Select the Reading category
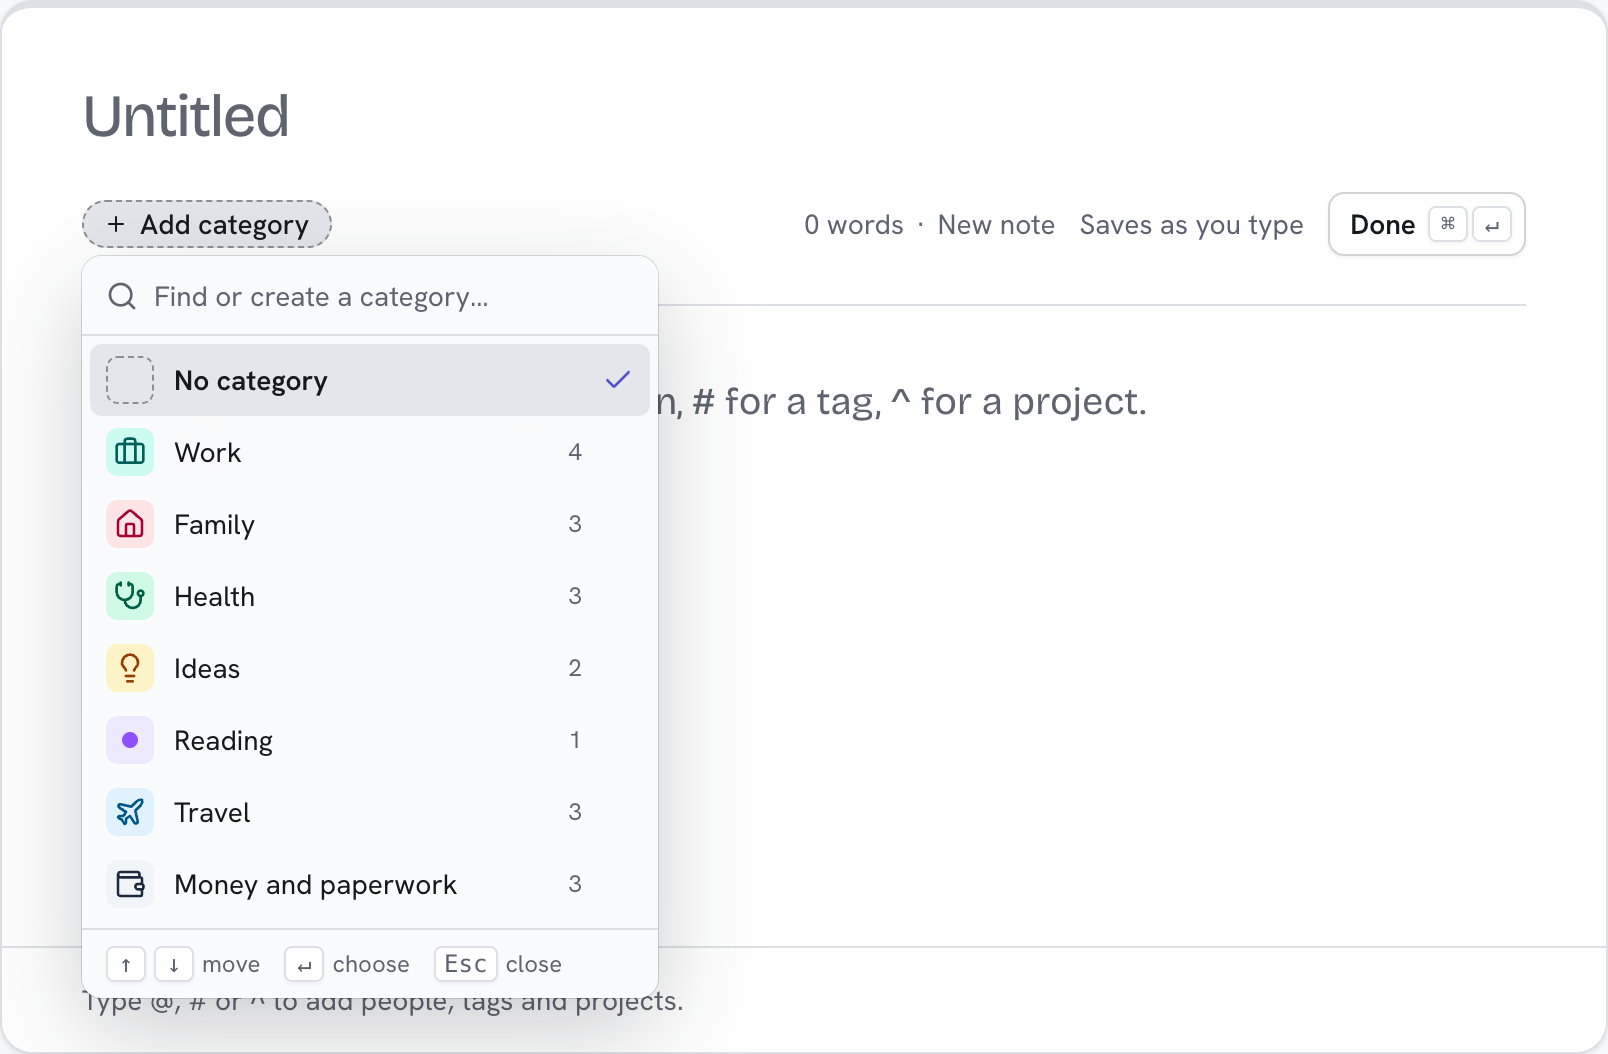The height and width of the screenshot is (1054, 1608). pyautogui.click(x=370, y=740)
